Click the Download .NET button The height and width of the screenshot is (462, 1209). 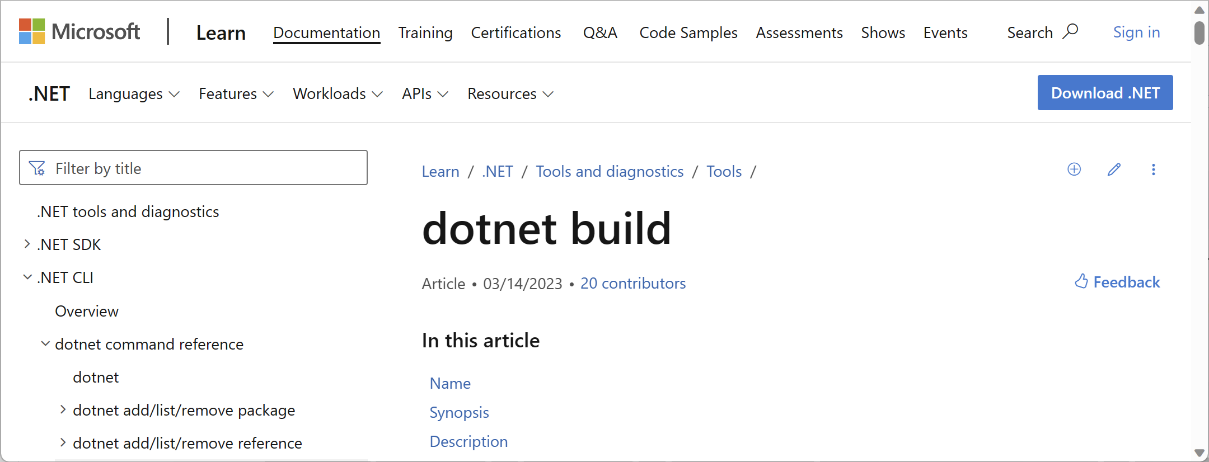click(x=1105, y=93)
